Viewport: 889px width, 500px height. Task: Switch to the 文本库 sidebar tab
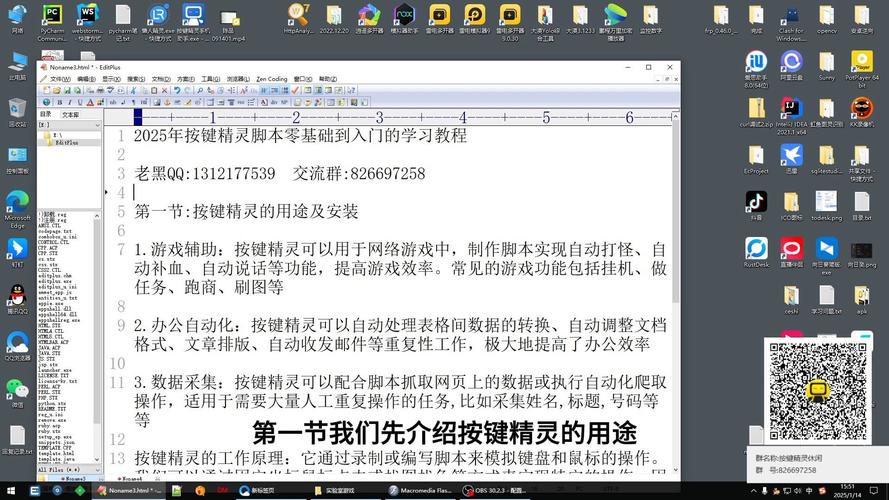[70, 115]
